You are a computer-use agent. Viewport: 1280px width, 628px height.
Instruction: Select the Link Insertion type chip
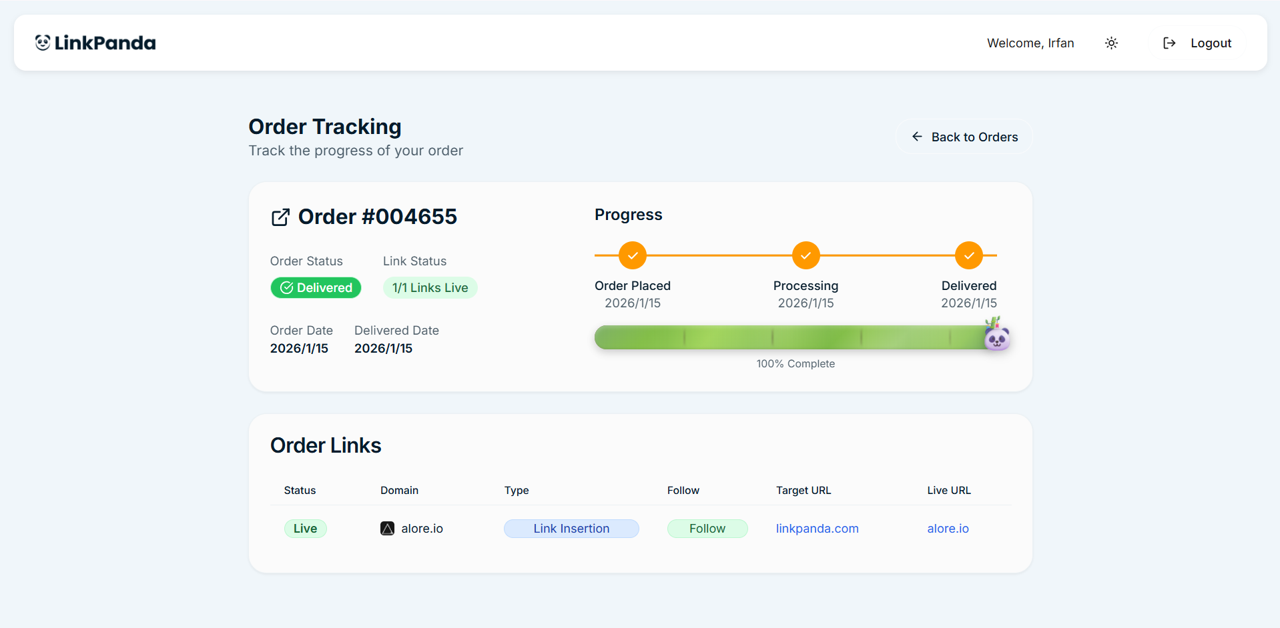pyautogui.click(x=571, y=528)
